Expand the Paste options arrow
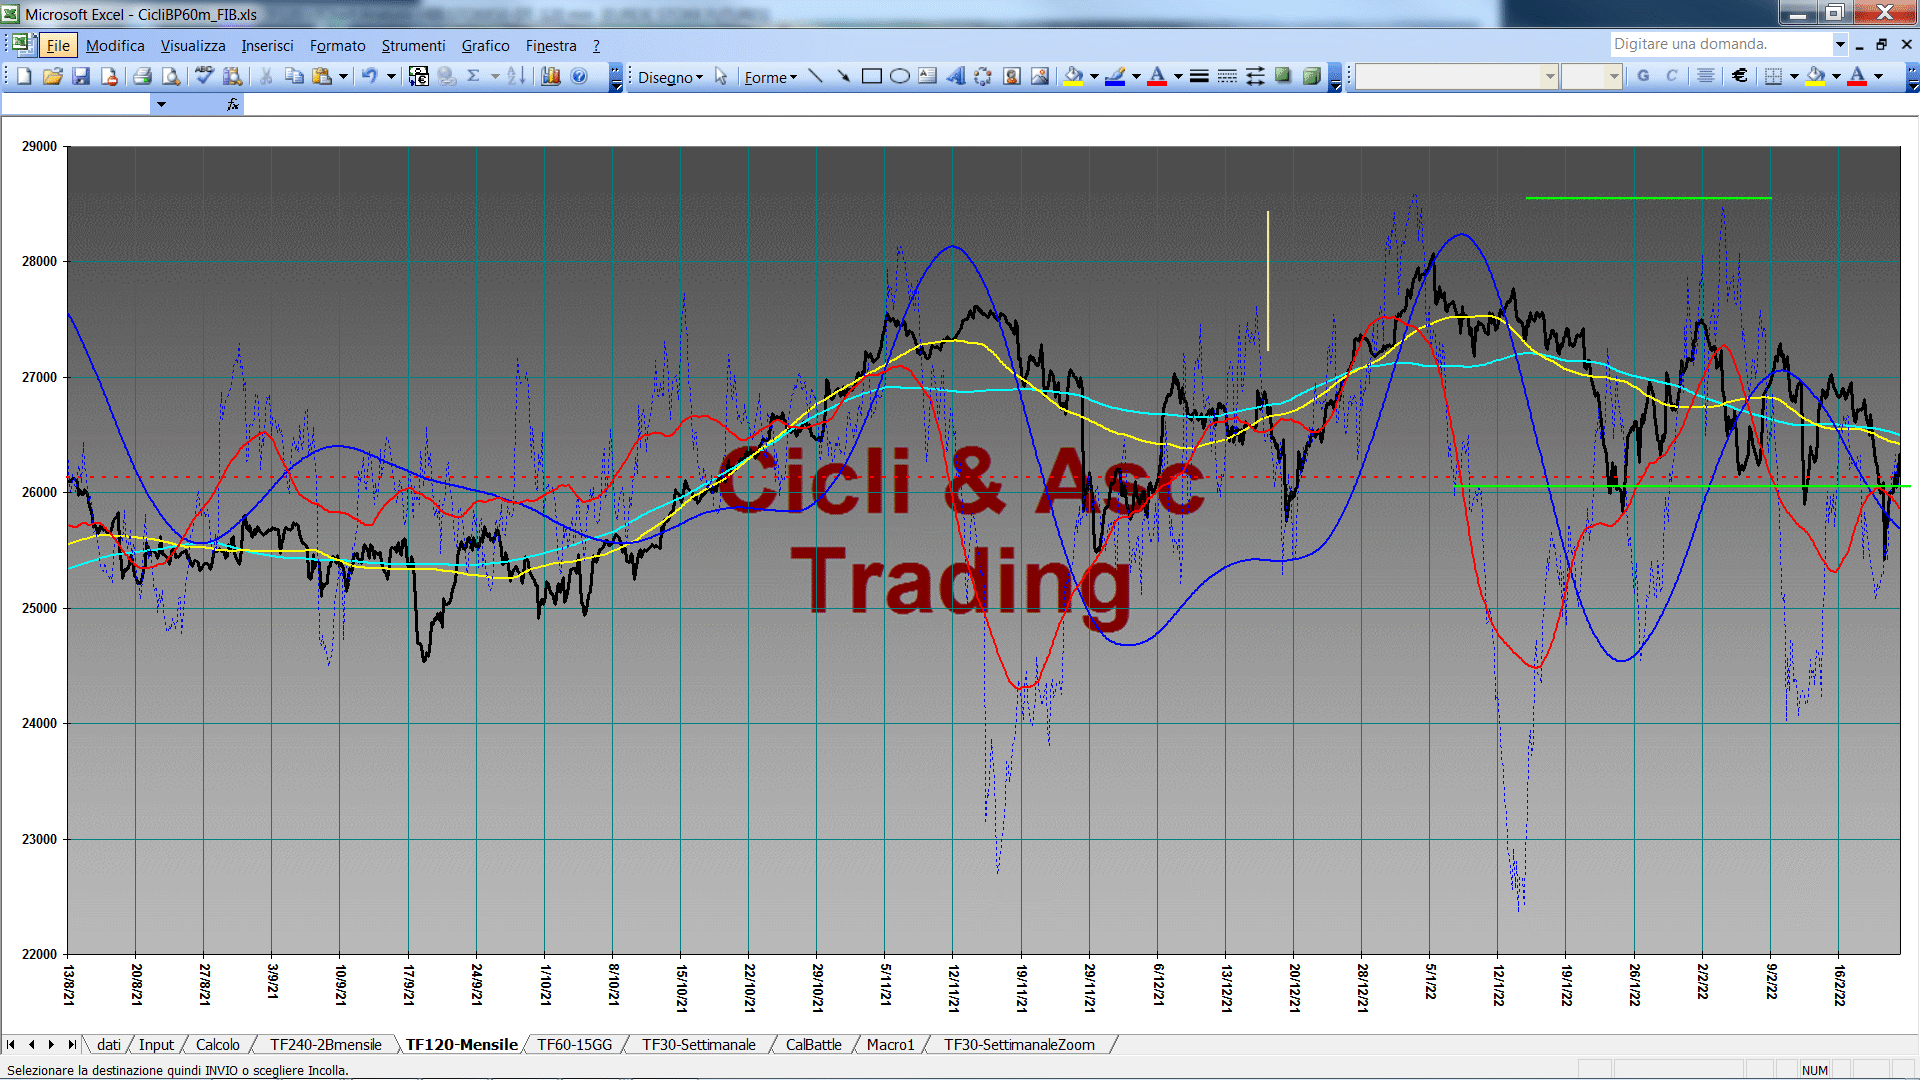Image resolution: width=1920 pixels, height=1080 pixels. (343, 76)
